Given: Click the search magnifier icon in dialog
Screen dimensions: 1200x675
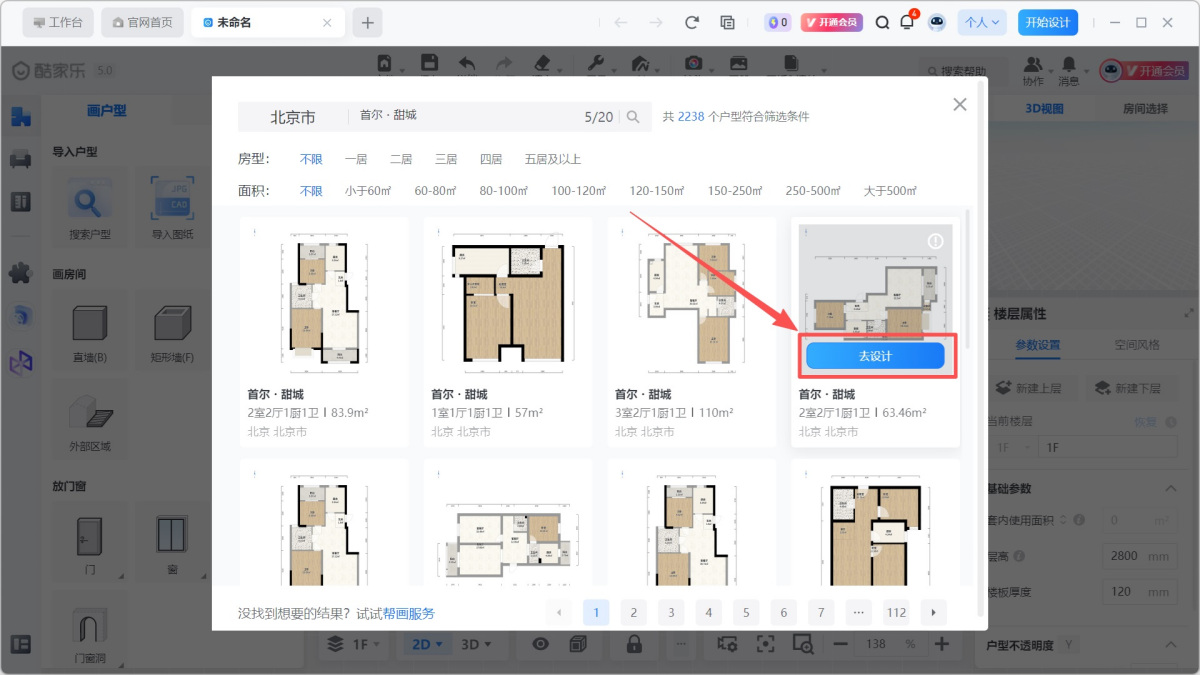Looking at the screenshot, I should [633, 117].
